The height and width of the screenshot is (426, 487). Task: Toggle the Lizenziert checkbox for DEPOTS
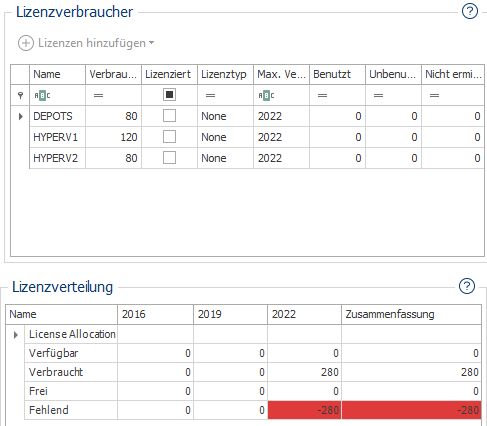click(169, 116)
